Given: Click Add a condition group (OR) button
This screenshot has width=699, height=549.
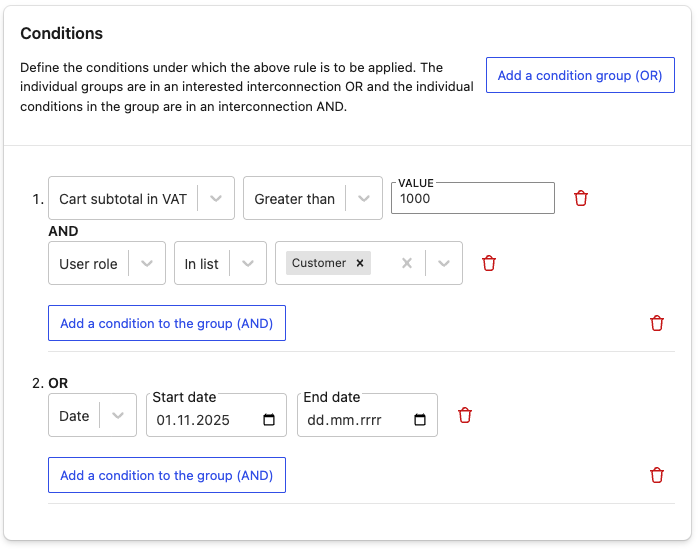Looking at the screenshot, I should point(580,75).
